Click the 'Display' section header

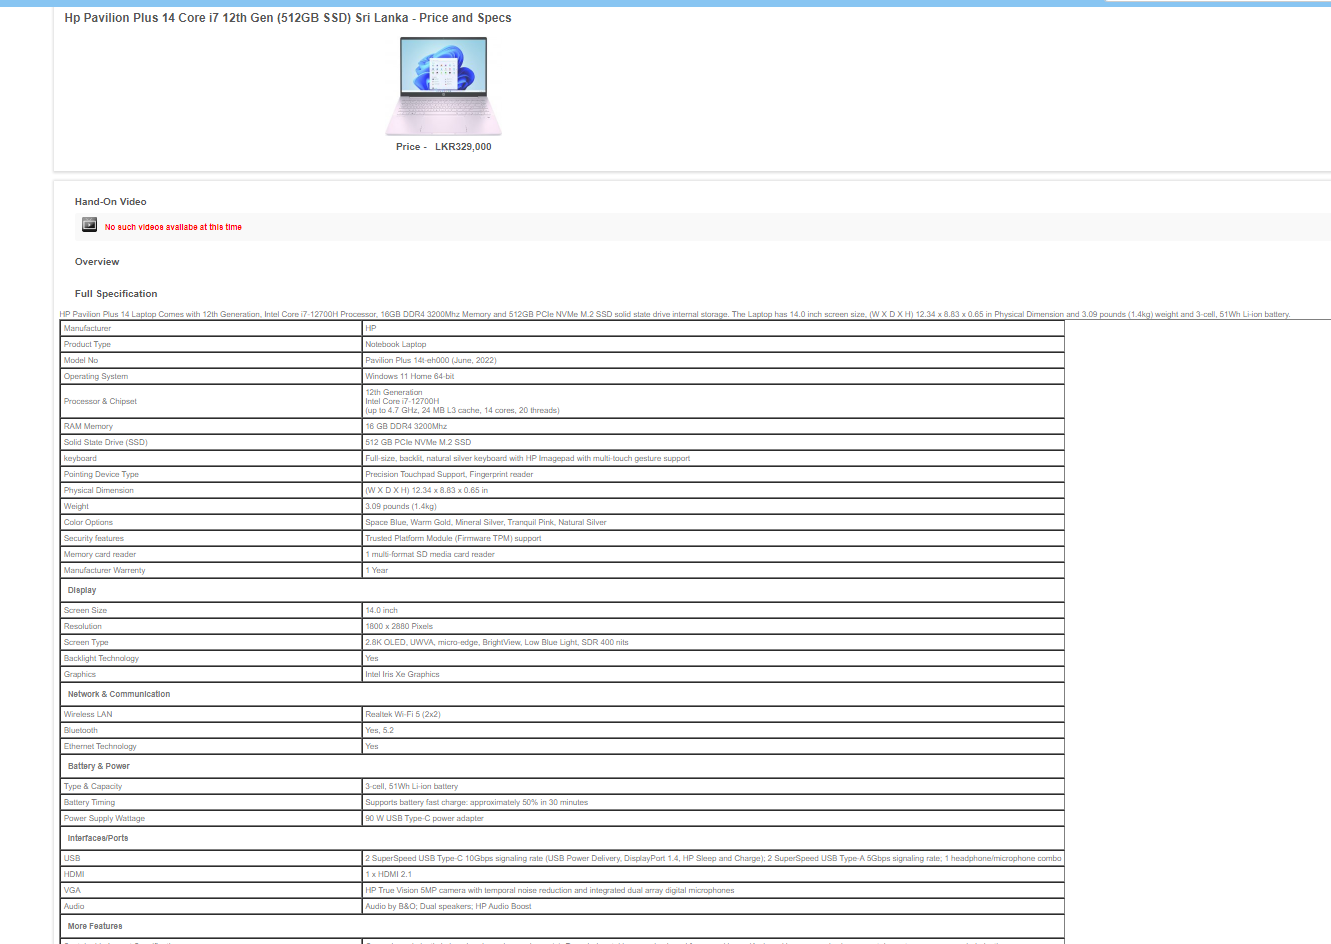[82, 590]
